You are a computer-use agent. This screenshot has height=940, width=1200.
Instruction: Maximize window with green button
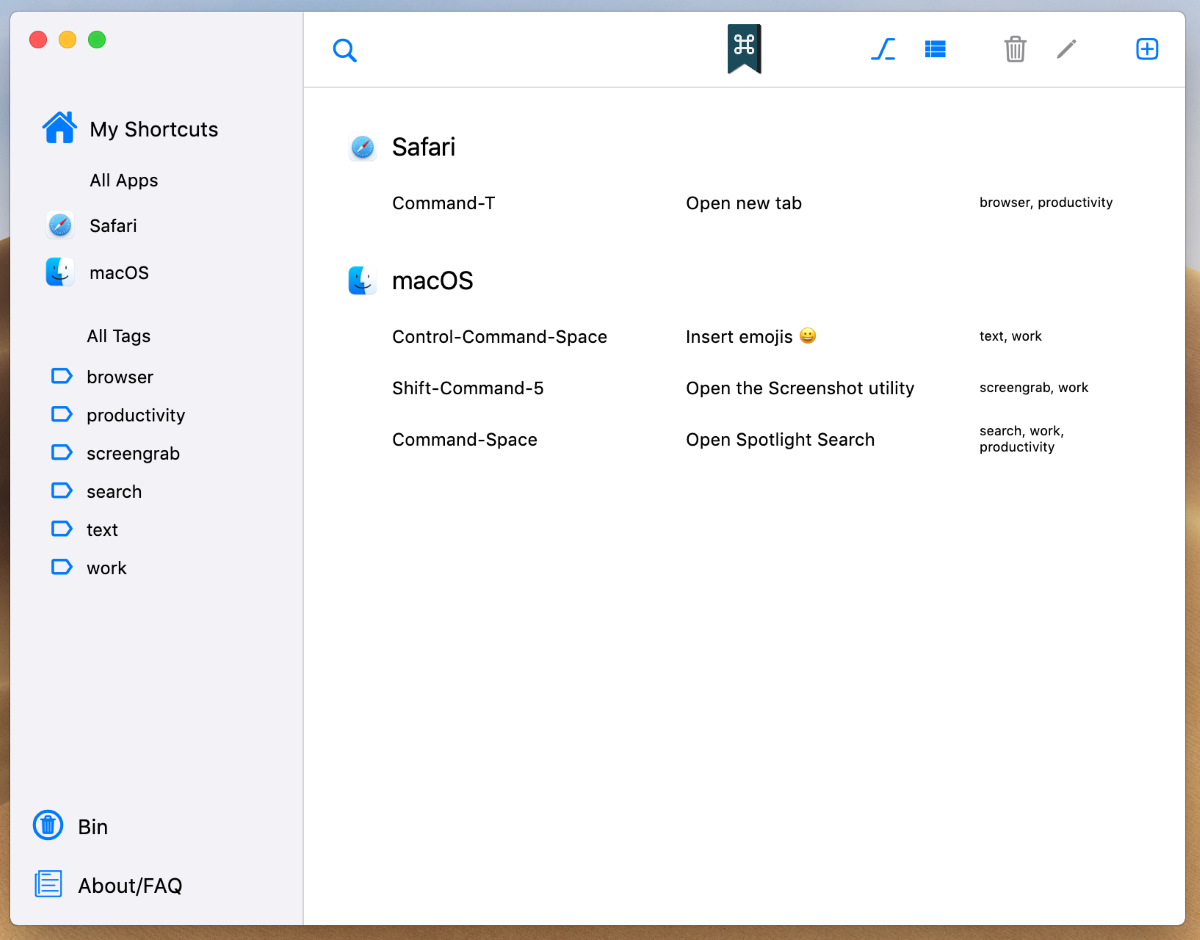(x=97, y=40)
